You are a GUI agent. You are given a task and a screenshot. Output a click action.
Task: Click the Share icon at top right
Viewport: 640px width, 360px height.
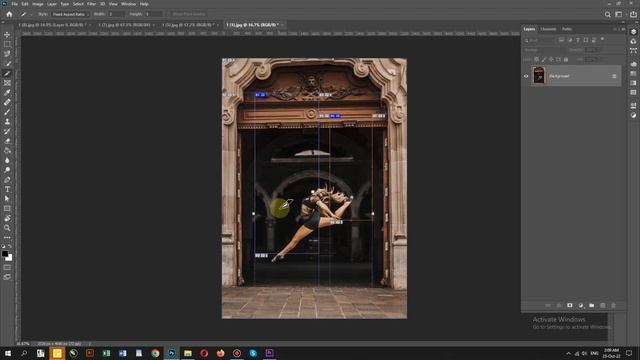[633, 14]
